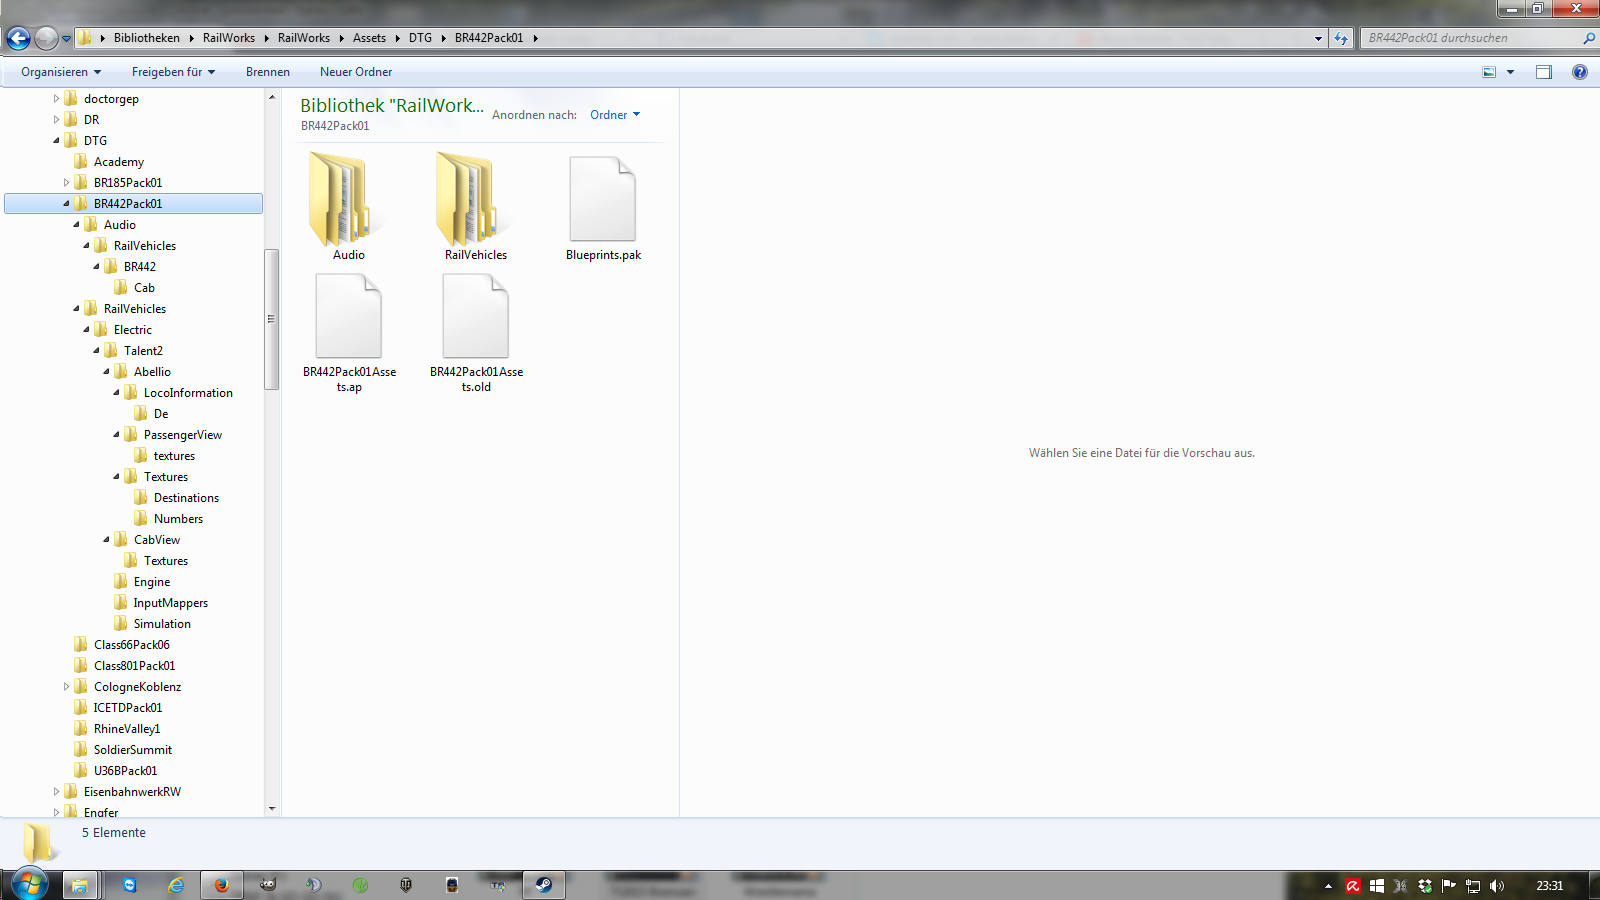Switch to Steam on the taskbar

544,885
